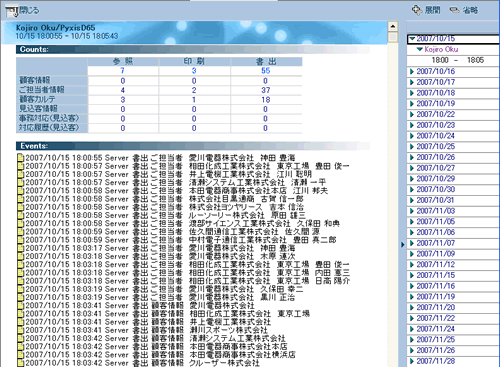The image size is (500, 367).
Task: Select the 2007/11/28 tree entry
Action: click(436, 361)
